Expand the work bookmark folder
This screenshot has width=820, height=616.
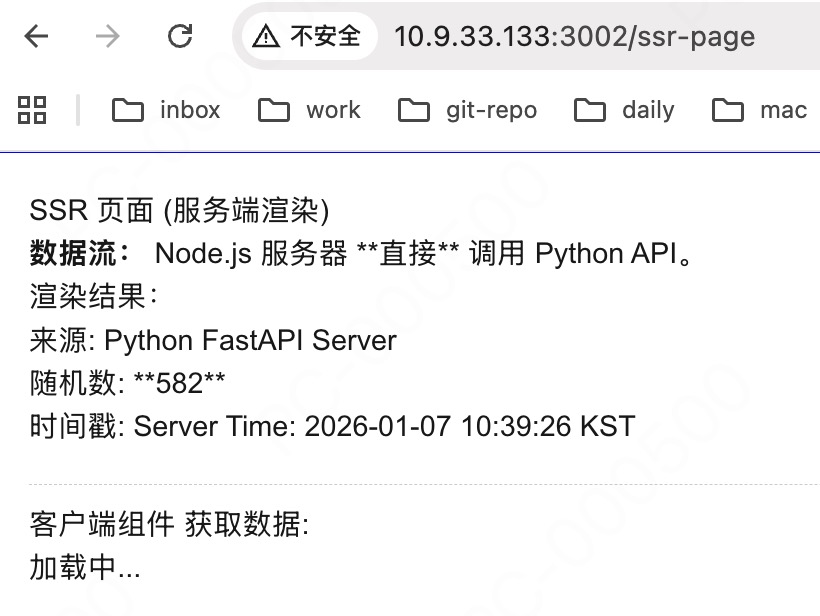click(310, 110)
